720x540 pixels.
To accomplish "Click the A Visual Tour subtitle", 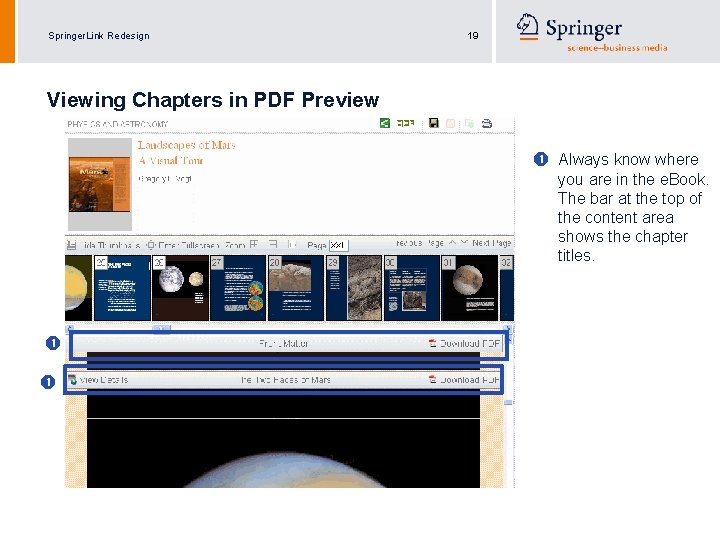I will pos(171,161).
